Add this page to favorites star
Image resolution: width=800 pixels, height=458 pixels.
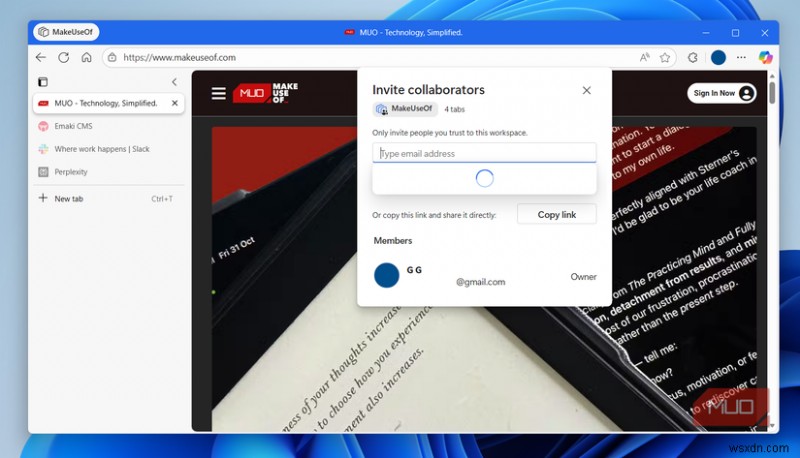click(x=665, y=58)
